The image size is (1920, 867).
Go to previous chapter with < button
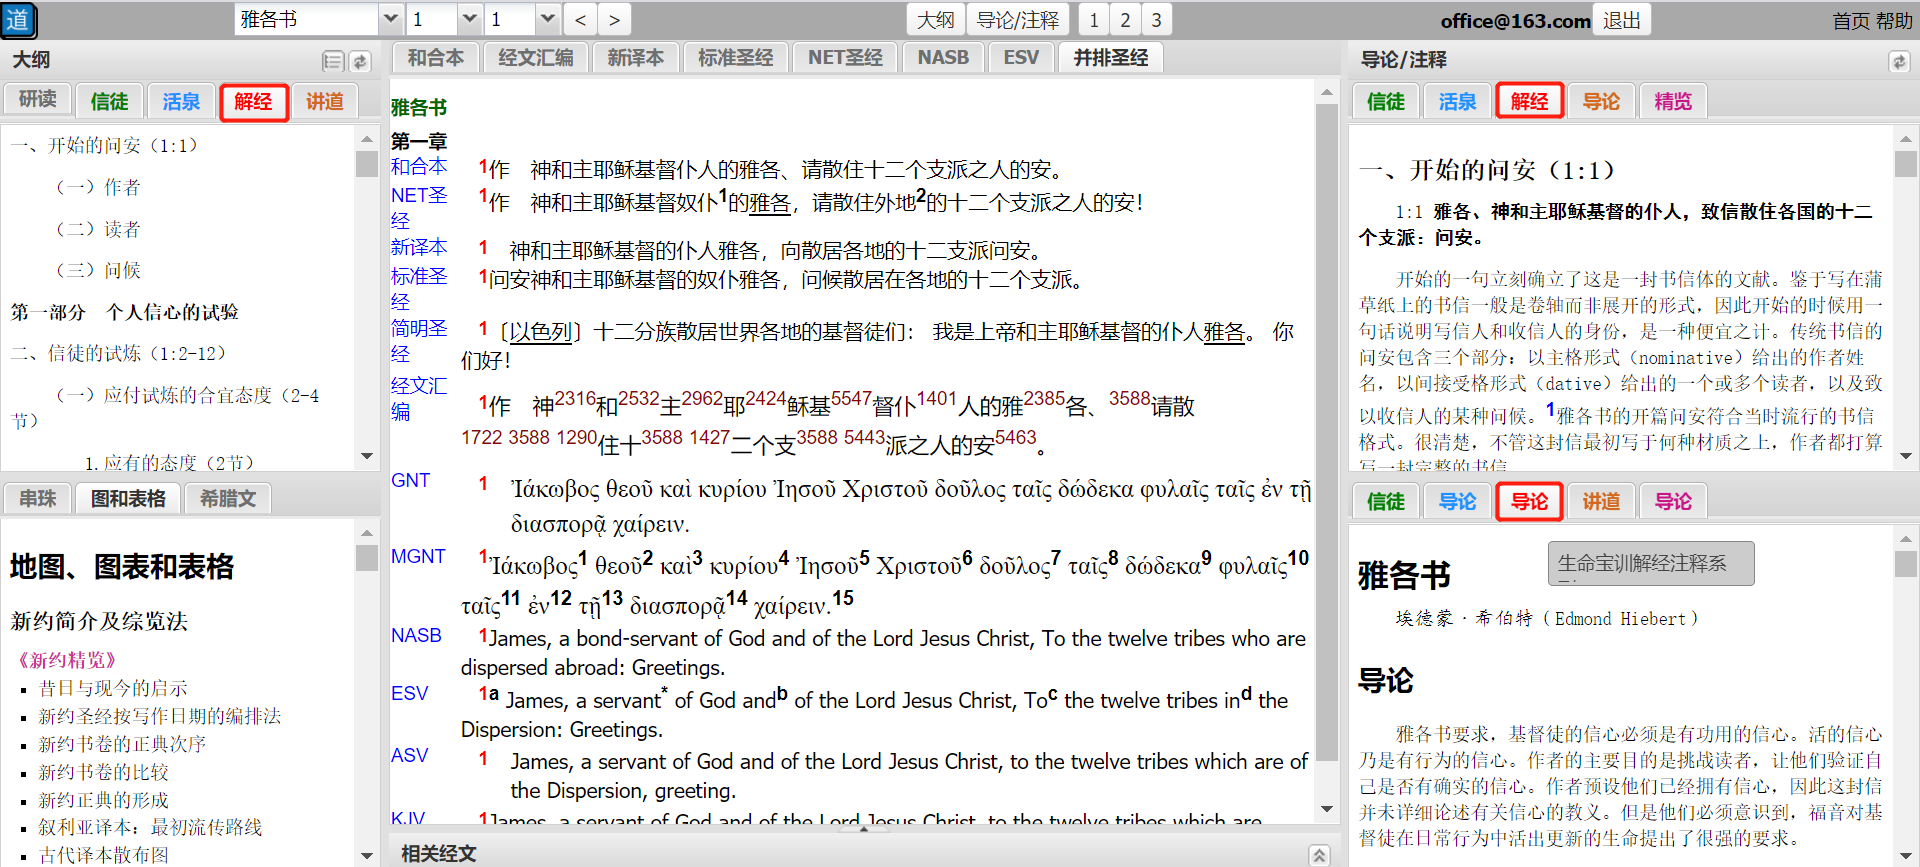pyautogui.click(x=581, y=20)
